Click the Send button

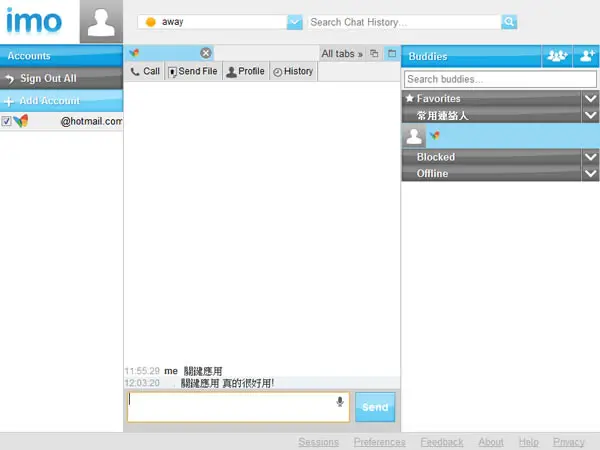375,407
